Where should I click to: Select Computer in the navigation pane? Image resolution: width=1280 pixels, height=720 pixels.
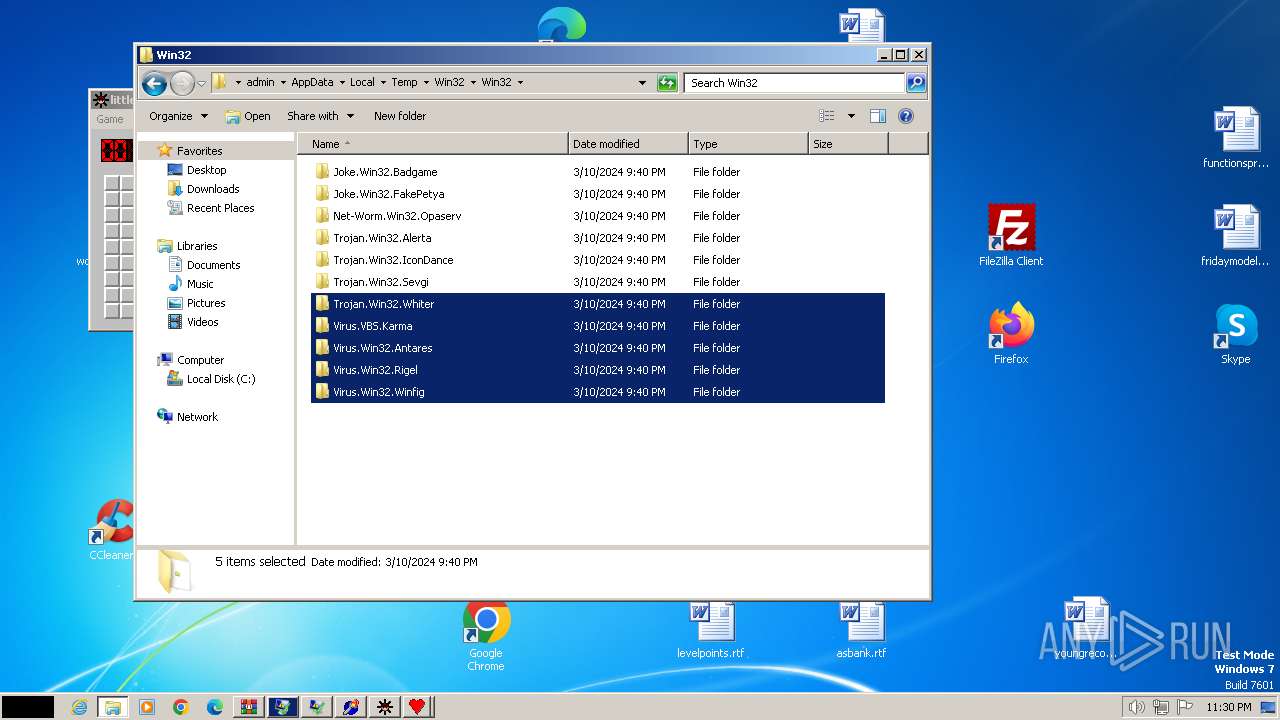(200, 360)
